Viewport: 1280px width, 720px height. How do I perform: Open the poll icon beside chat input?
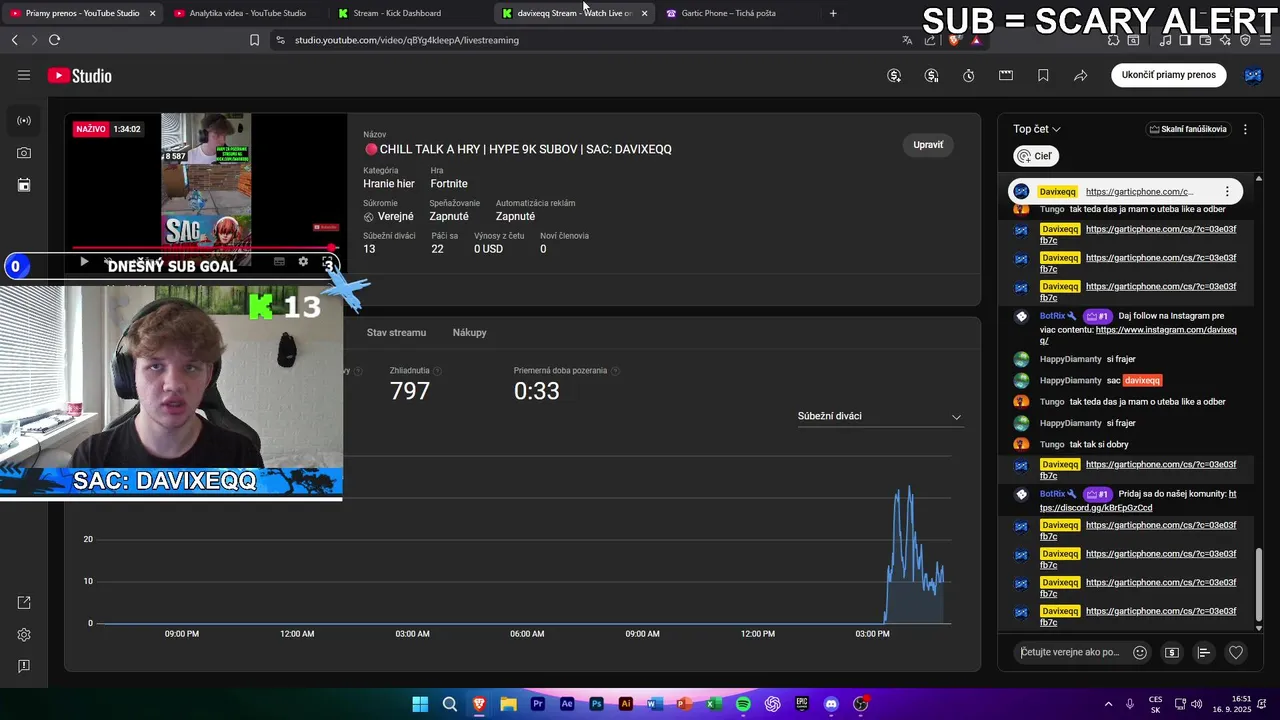pyautogui.click(x=1204, y=653)
